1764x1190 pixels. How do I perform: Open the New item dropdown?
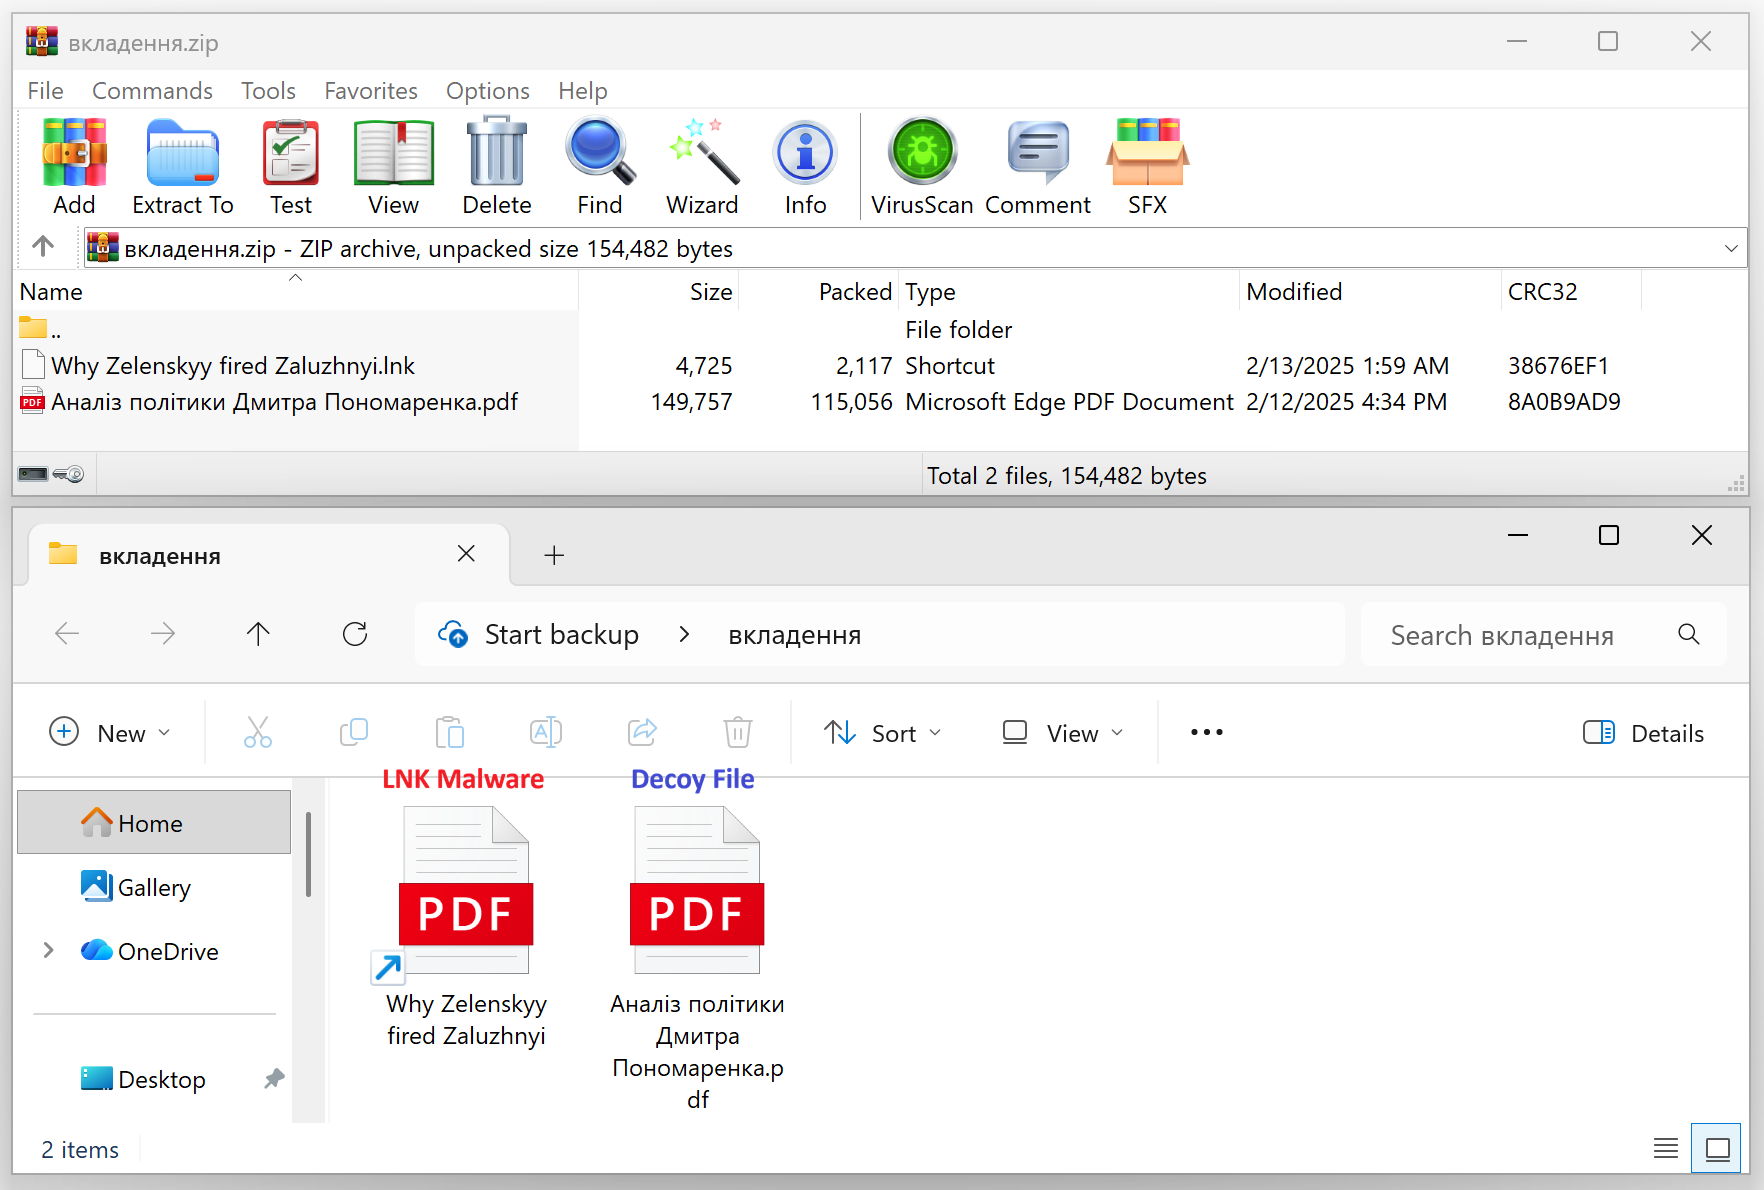coord(110,733)
